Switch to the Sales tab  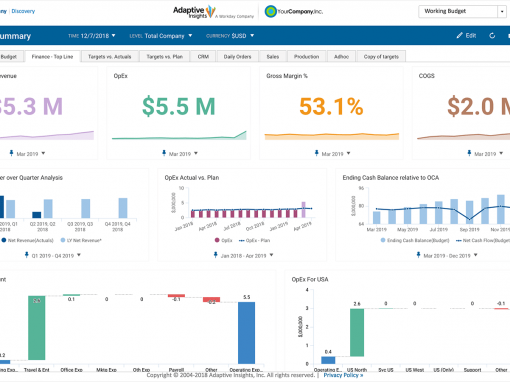coord(273,57)
